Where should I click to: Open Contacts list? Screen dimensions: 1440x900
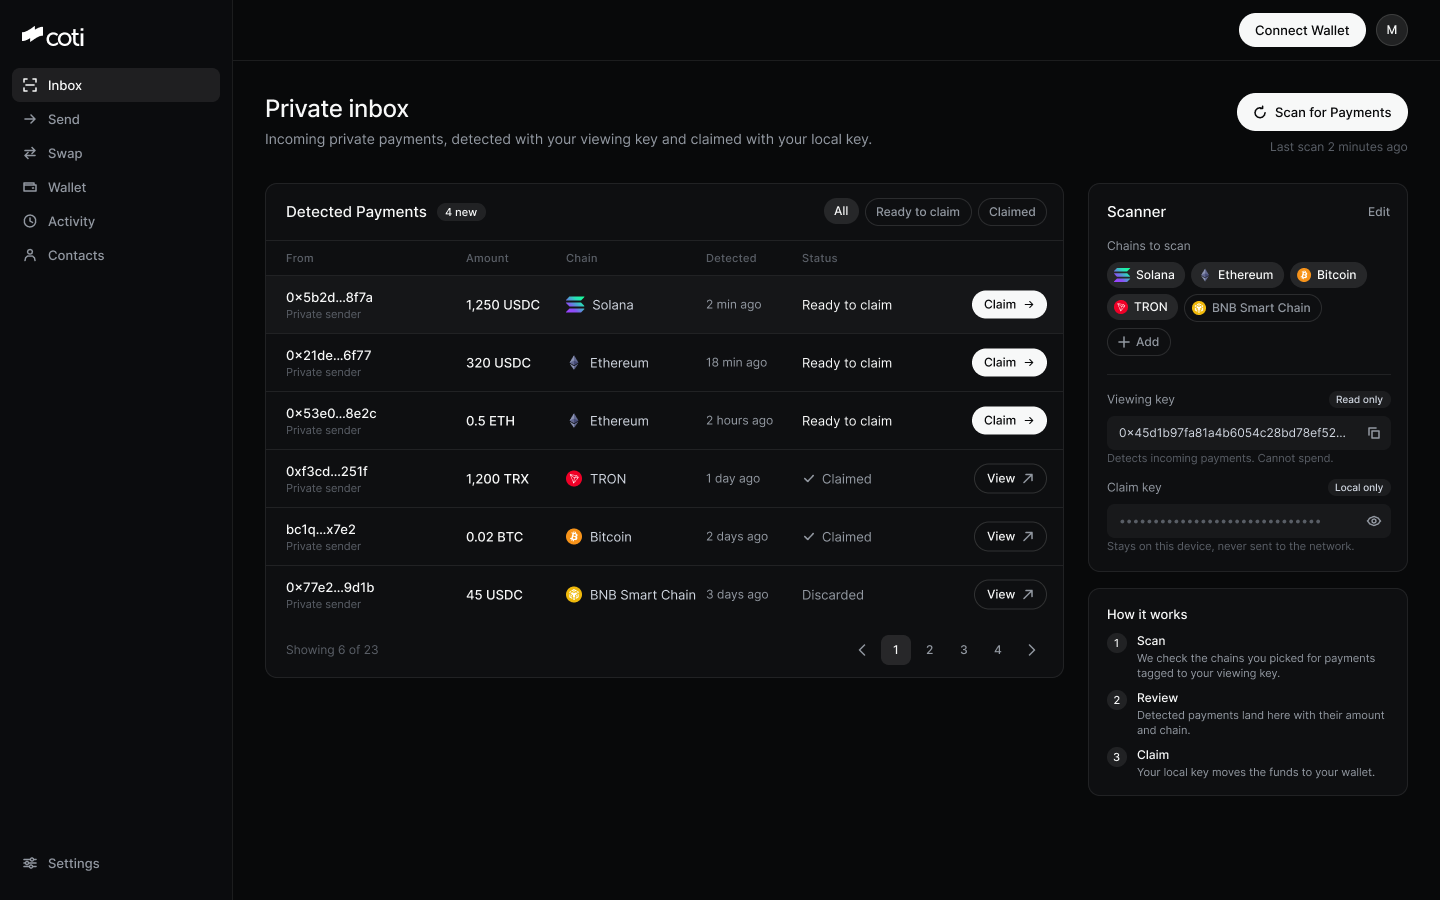[x=116, y=255]
